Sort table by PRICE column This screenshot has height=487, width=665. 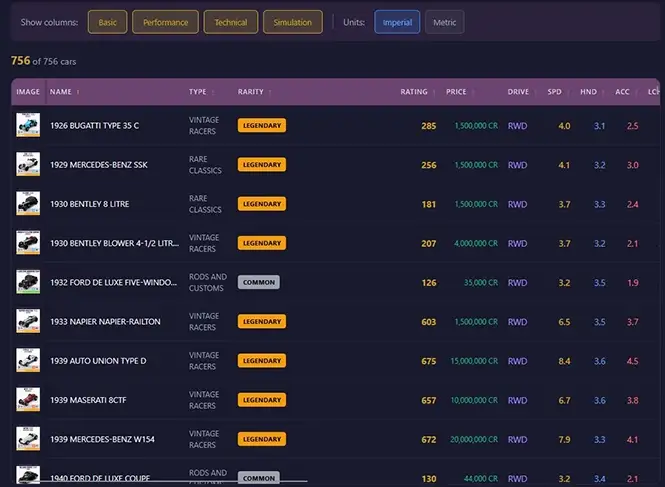click(x=460, y=92)
